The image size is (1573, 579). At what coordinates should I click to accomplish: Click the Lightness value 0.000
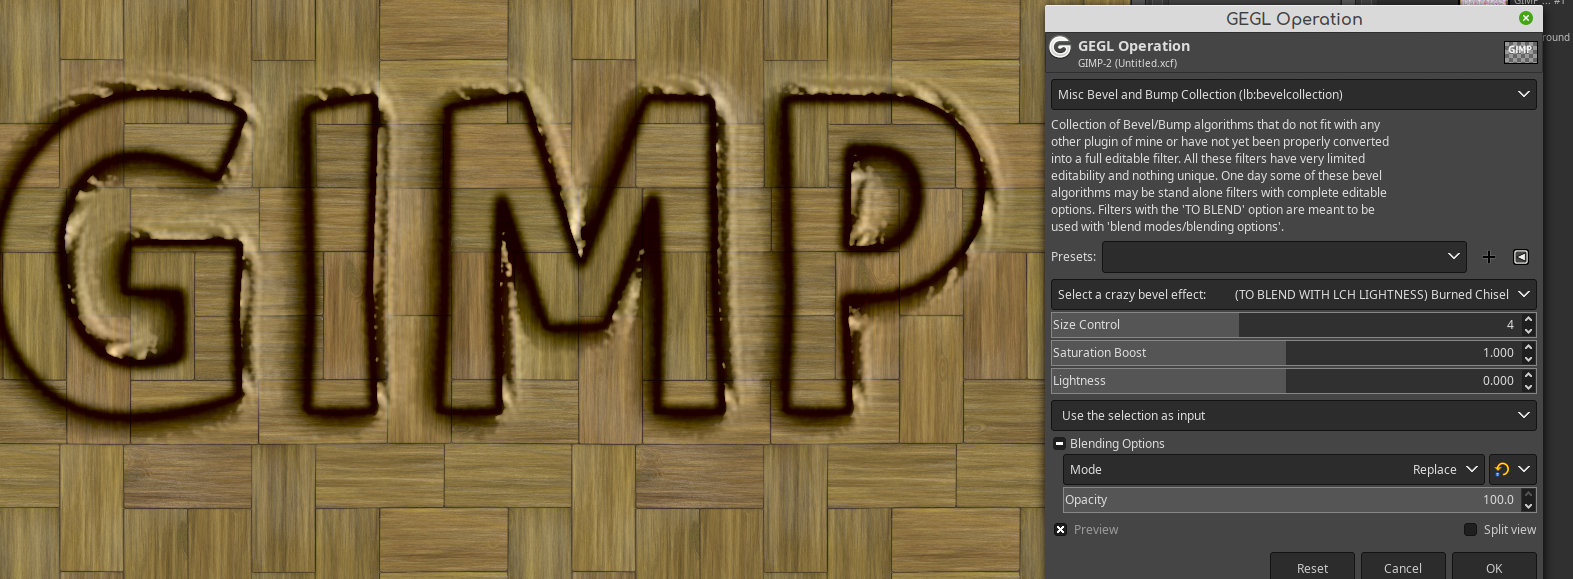[1498, 381]
